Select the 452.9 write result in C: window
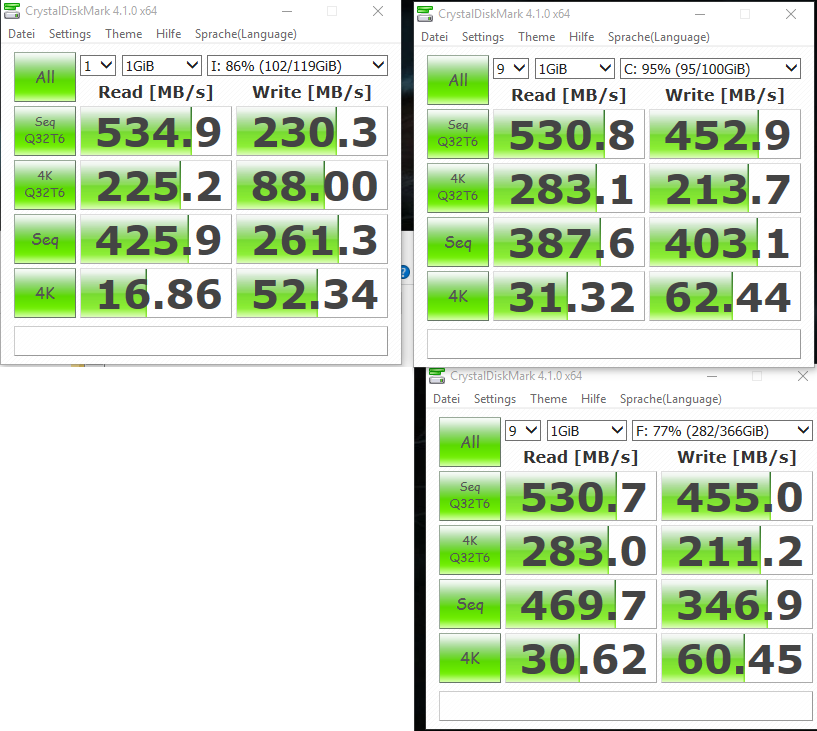This screenshot has width=817, height=731. coord(725,134)
